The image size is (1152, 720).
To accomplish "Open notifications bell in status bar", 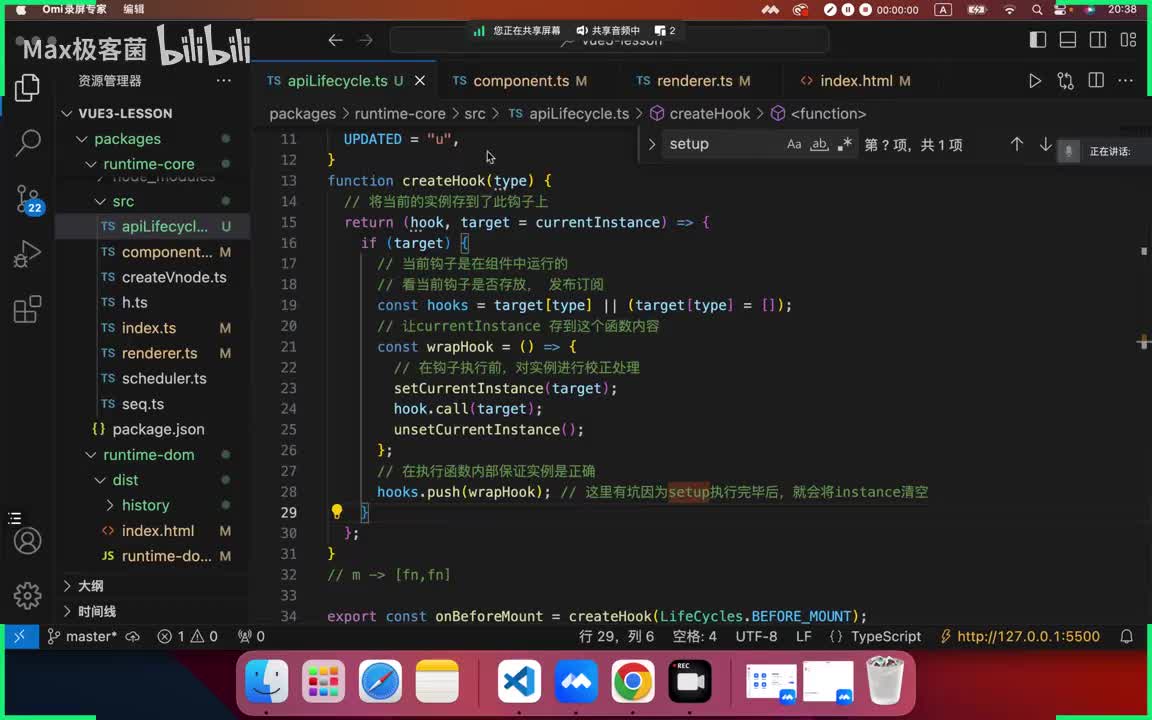I will (x=1126, y=636).
